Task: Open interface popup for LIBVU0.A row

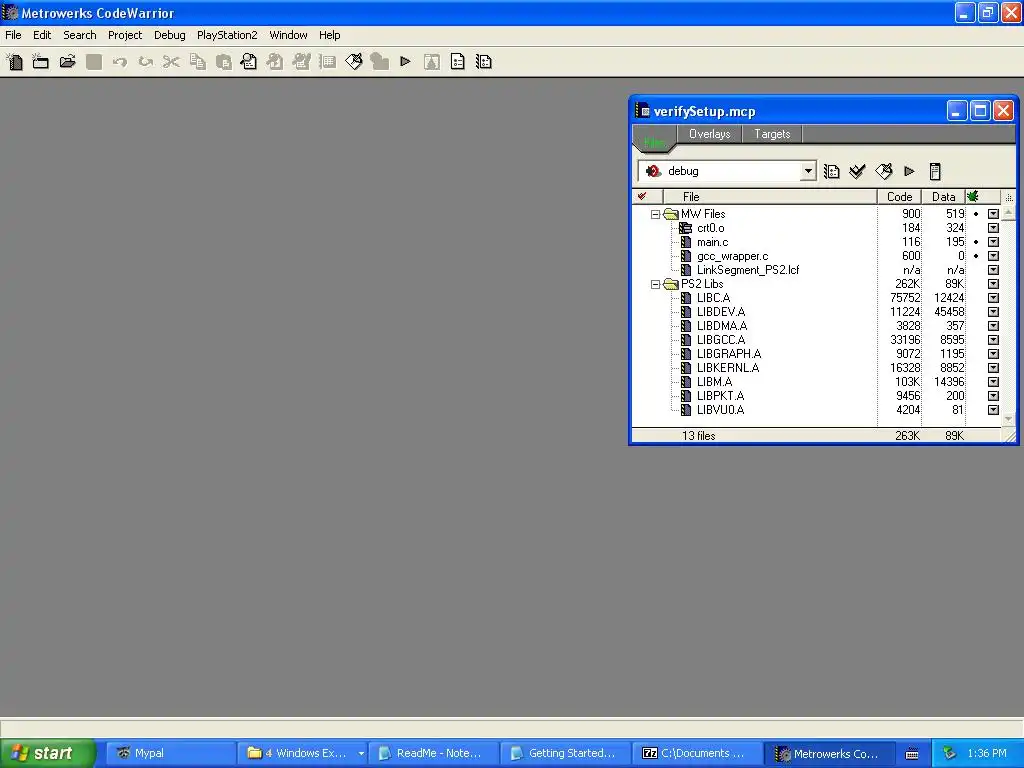Action: (x=993, y=410)
